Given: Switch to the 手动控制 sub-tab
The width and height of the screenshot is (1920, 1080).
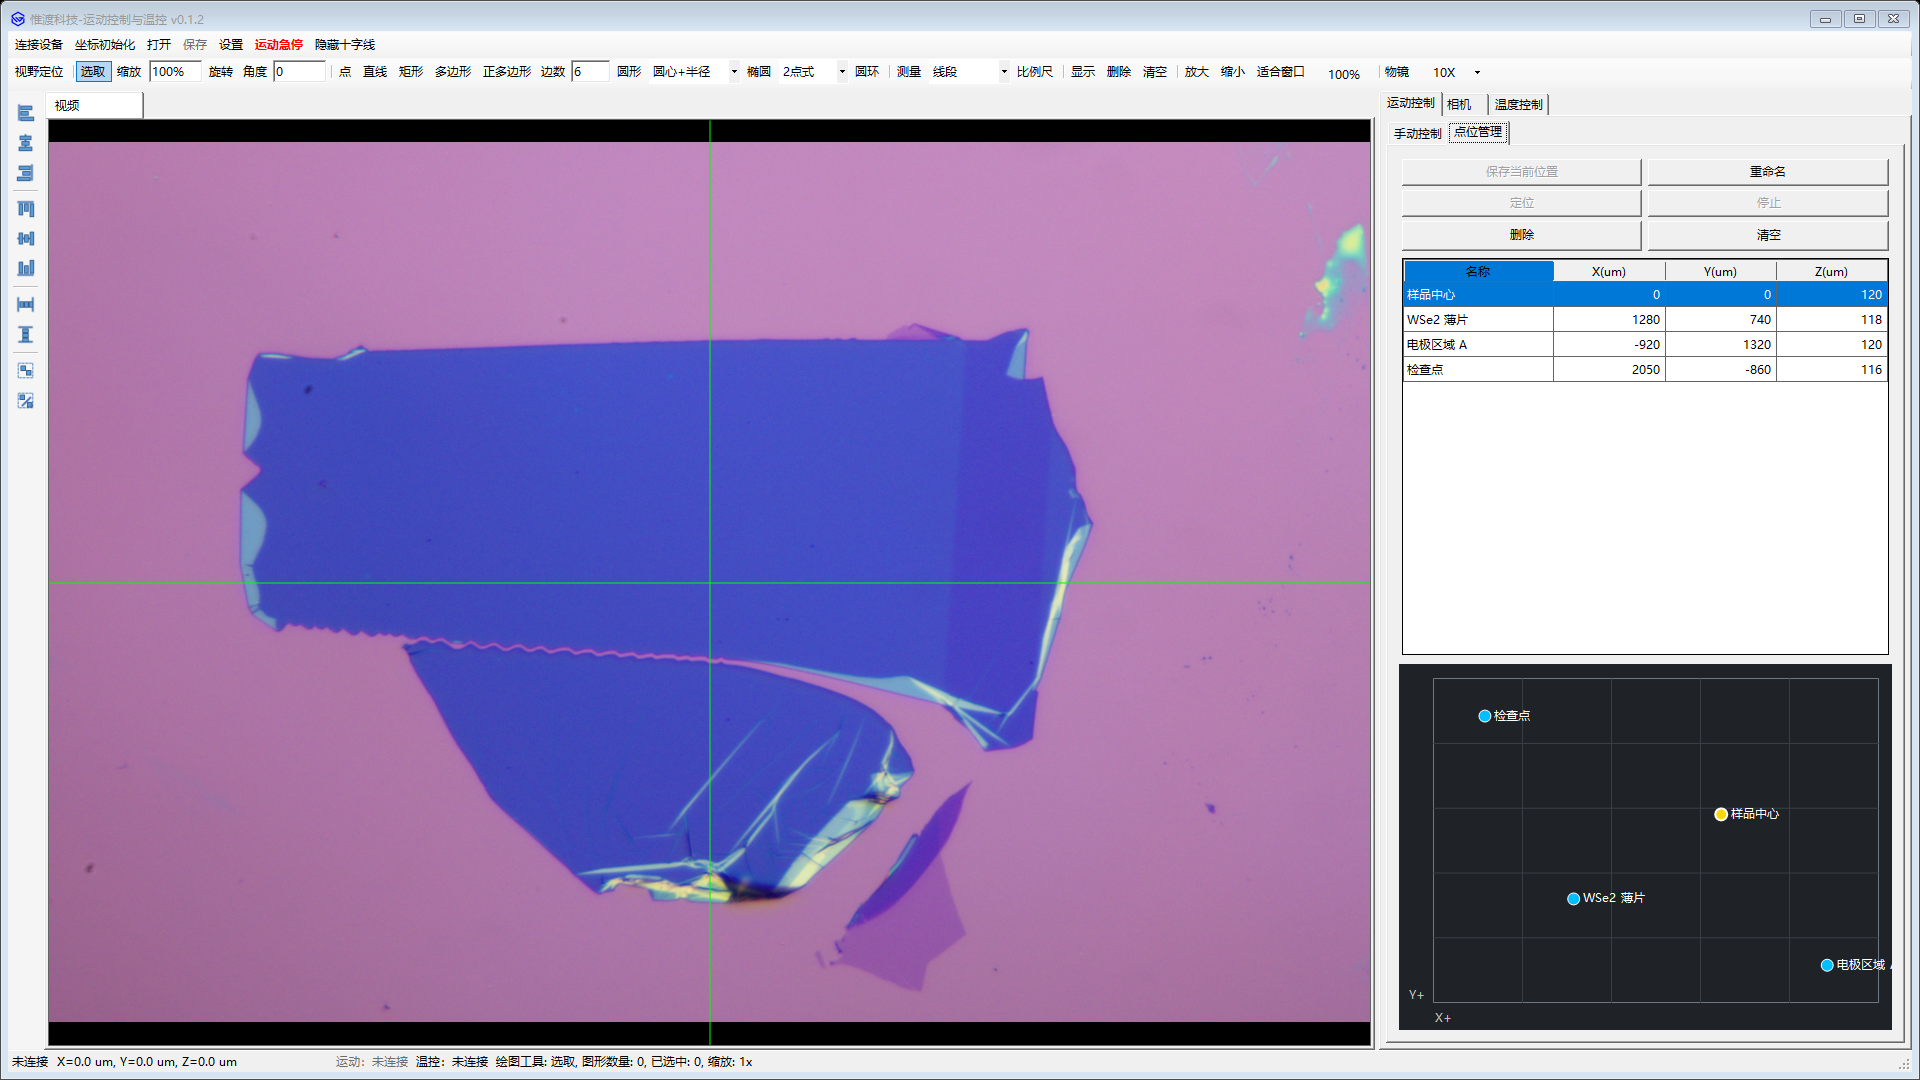Looking at the screenshot, I should [1418, 133].
